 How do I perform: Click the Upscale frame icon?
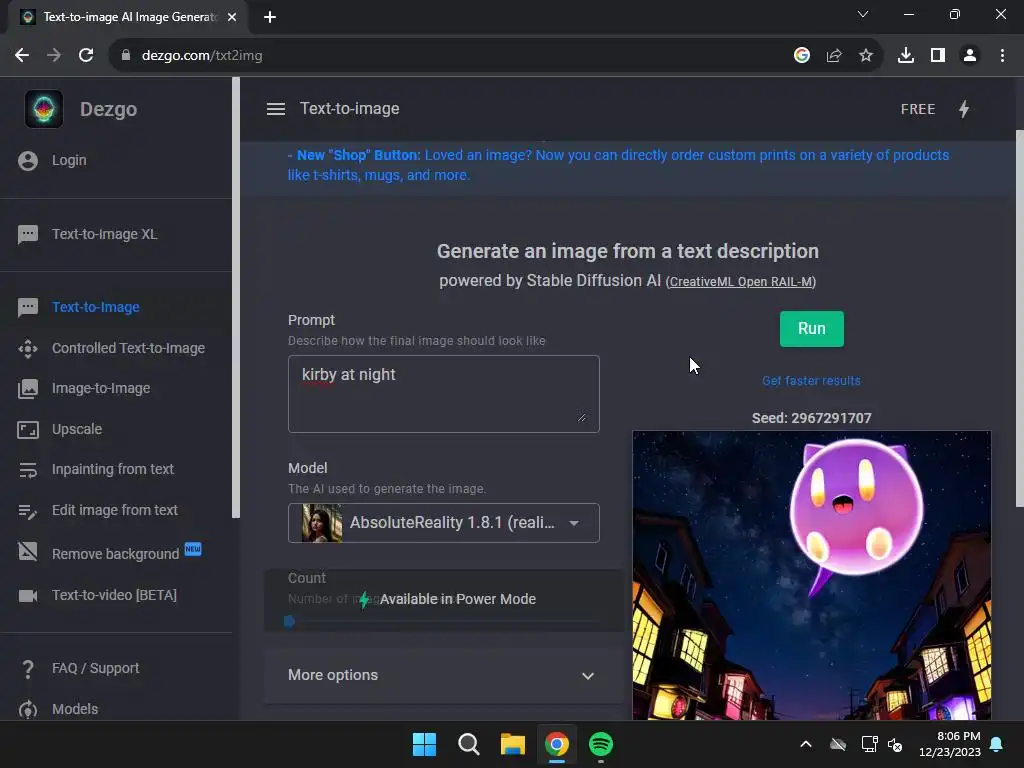pos(28,430)
